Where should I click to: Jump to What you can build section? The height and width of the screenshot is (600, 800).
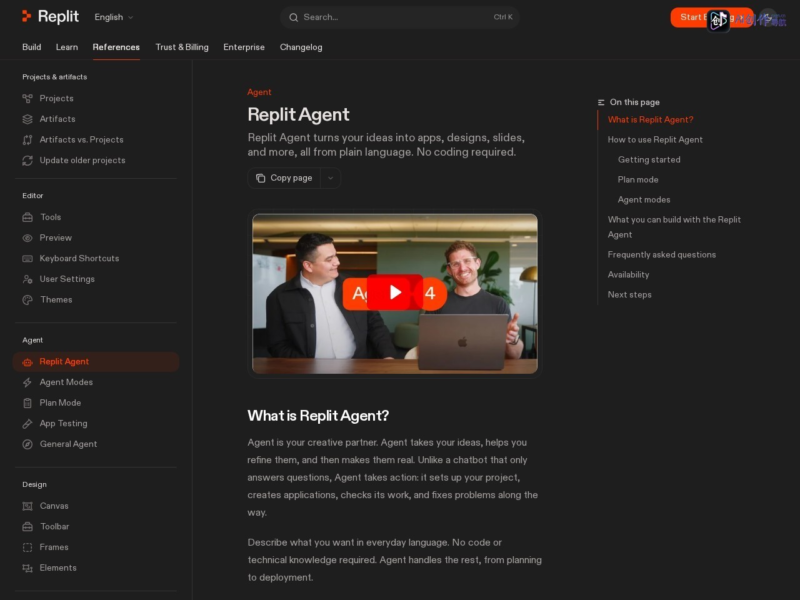[x=674, y=227]
